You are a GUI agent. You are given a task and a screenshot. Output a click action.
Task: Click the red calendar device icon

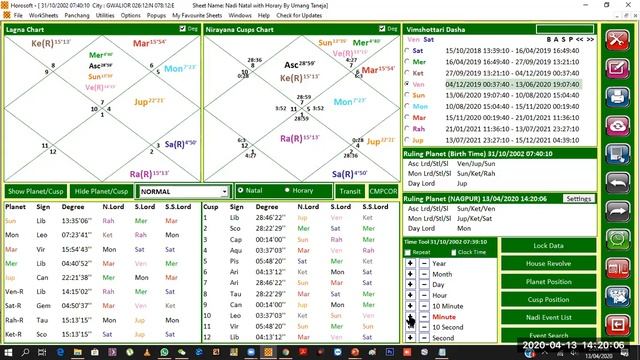617,268
